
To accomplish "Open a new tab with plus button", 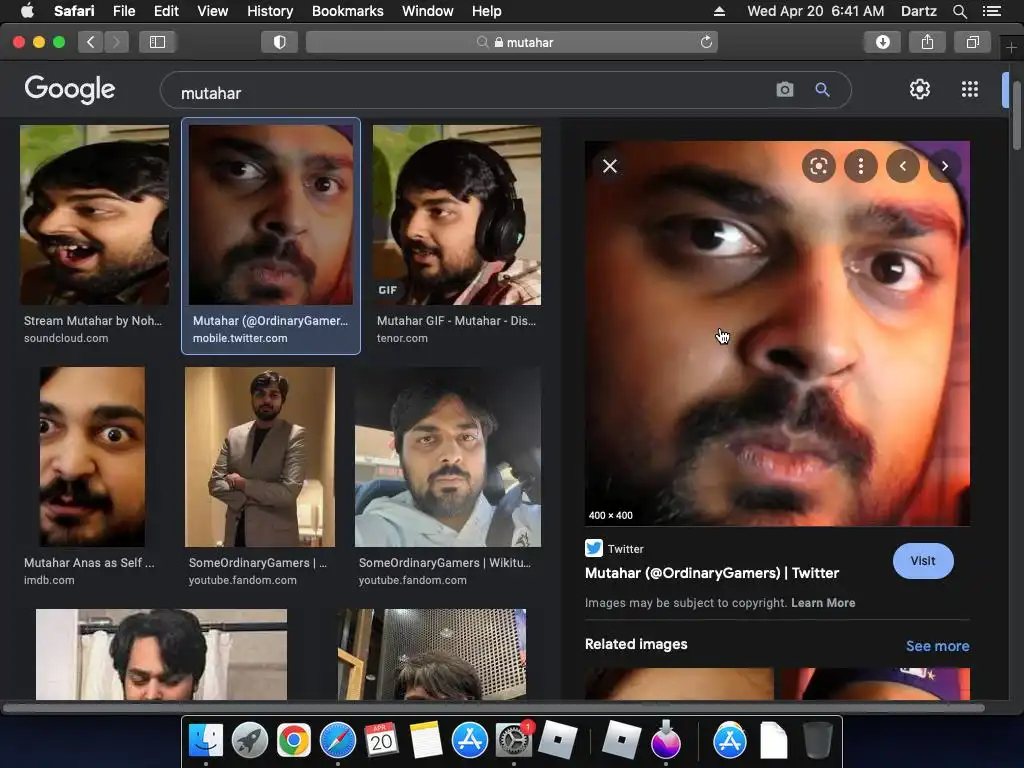I will [1011, 48].
